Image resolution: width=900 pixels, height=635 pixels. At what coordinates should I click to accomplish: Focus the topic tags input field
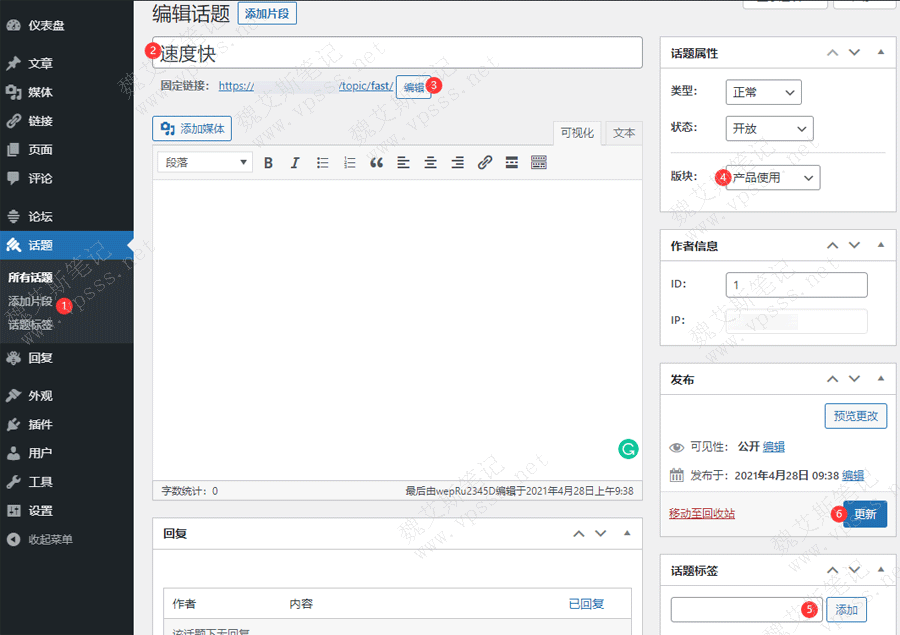point(746,610)
